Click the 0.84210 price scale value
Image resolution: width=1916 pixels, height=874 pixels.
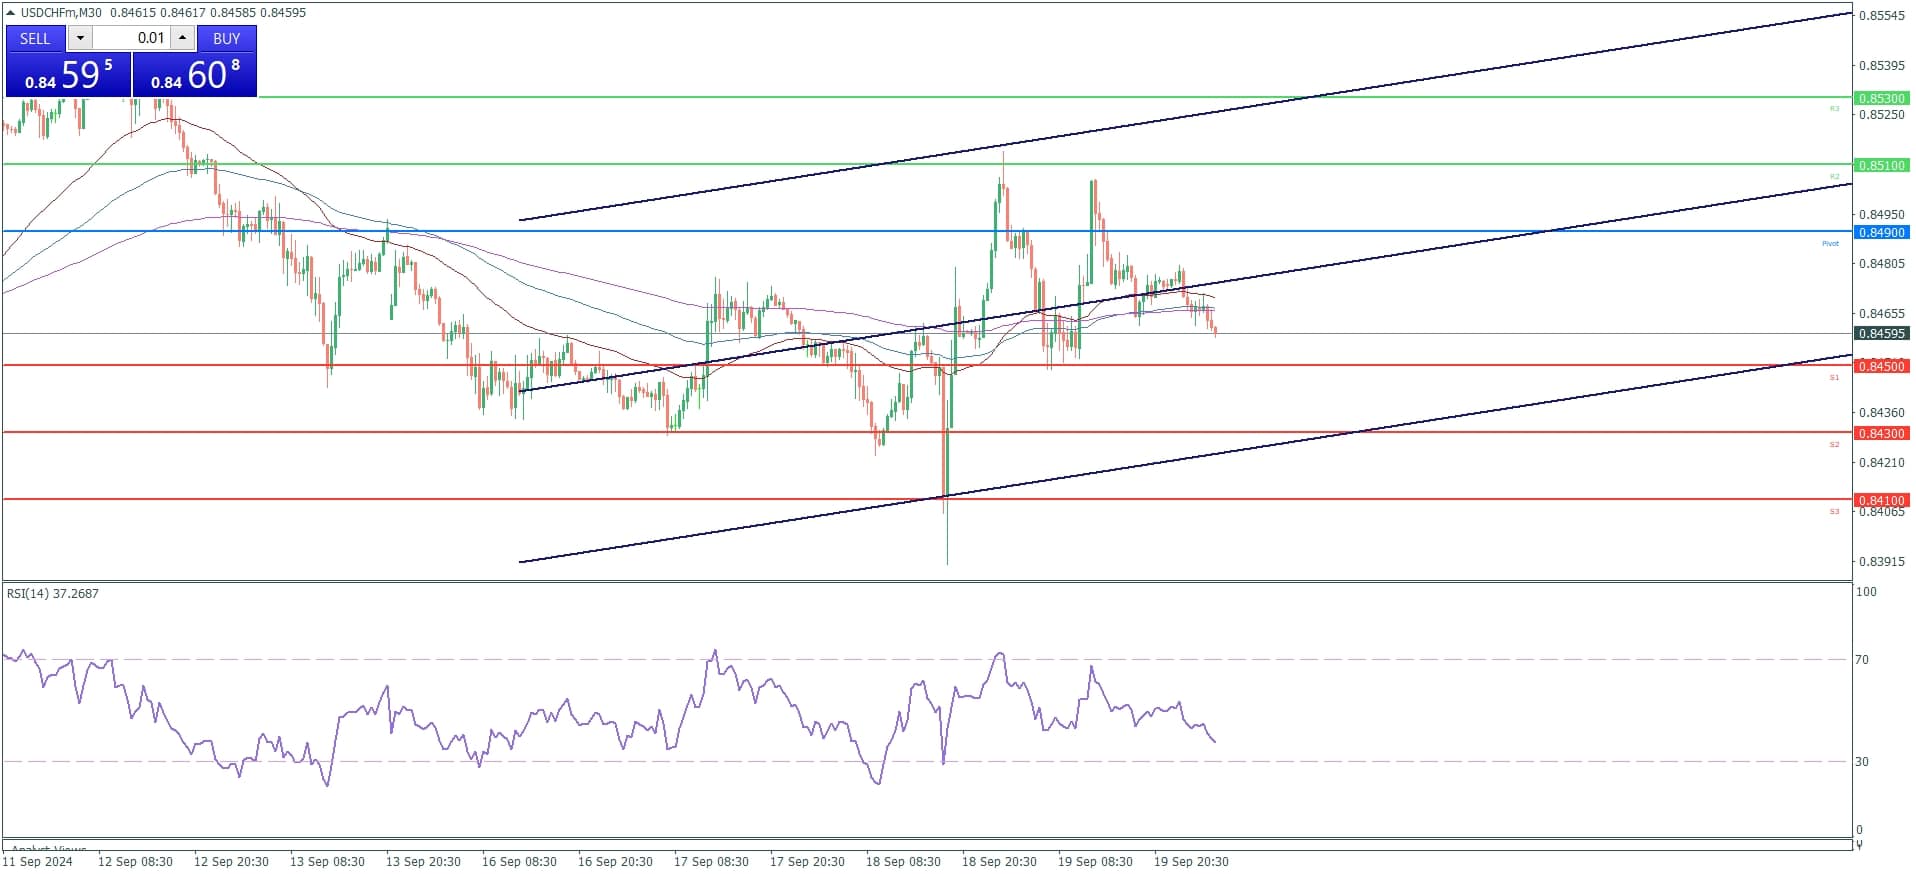coord(1881,462)
